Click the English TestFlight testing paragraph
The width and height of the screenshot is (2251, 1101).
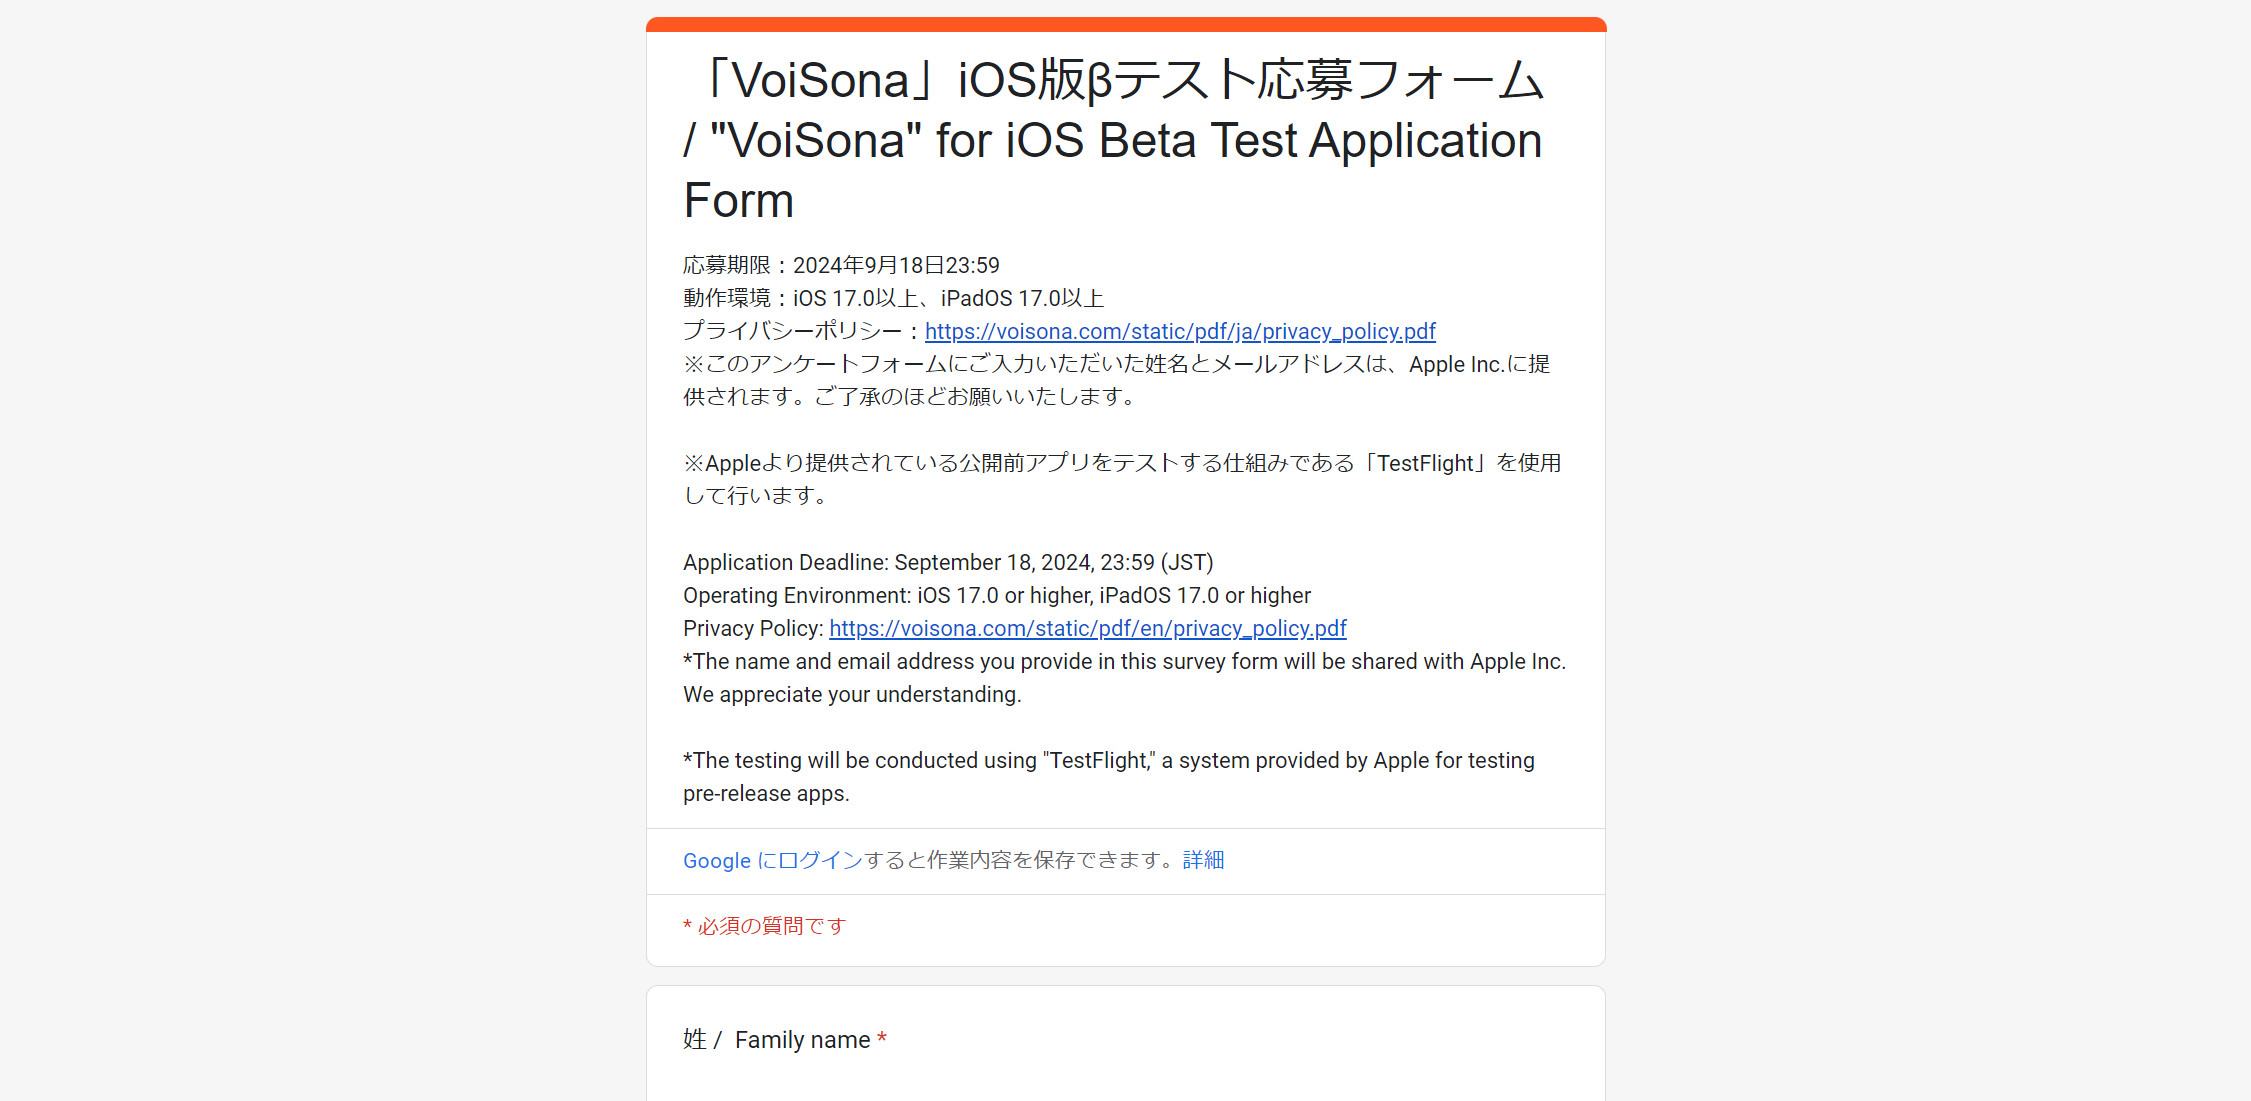(1109, 777)
